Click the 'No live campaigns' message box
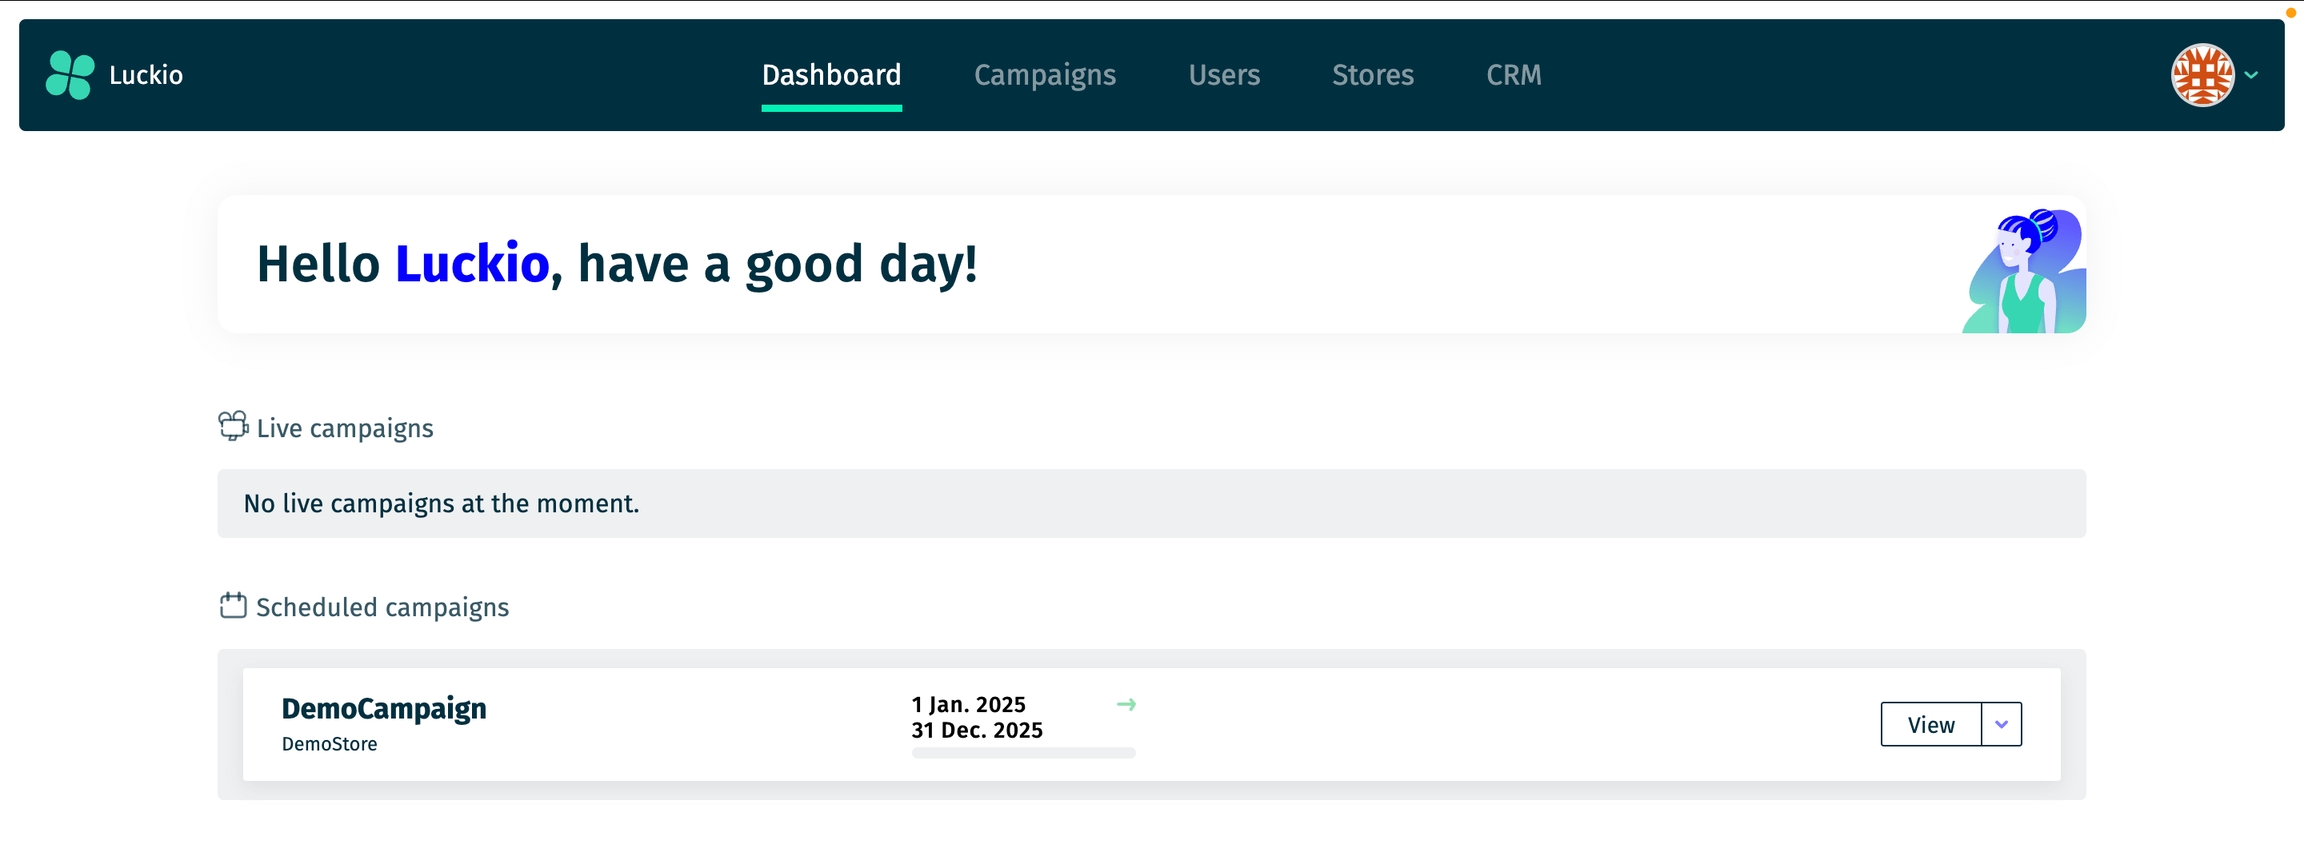The height and width of the screenshot is (852, 2304). (1151, 504)
